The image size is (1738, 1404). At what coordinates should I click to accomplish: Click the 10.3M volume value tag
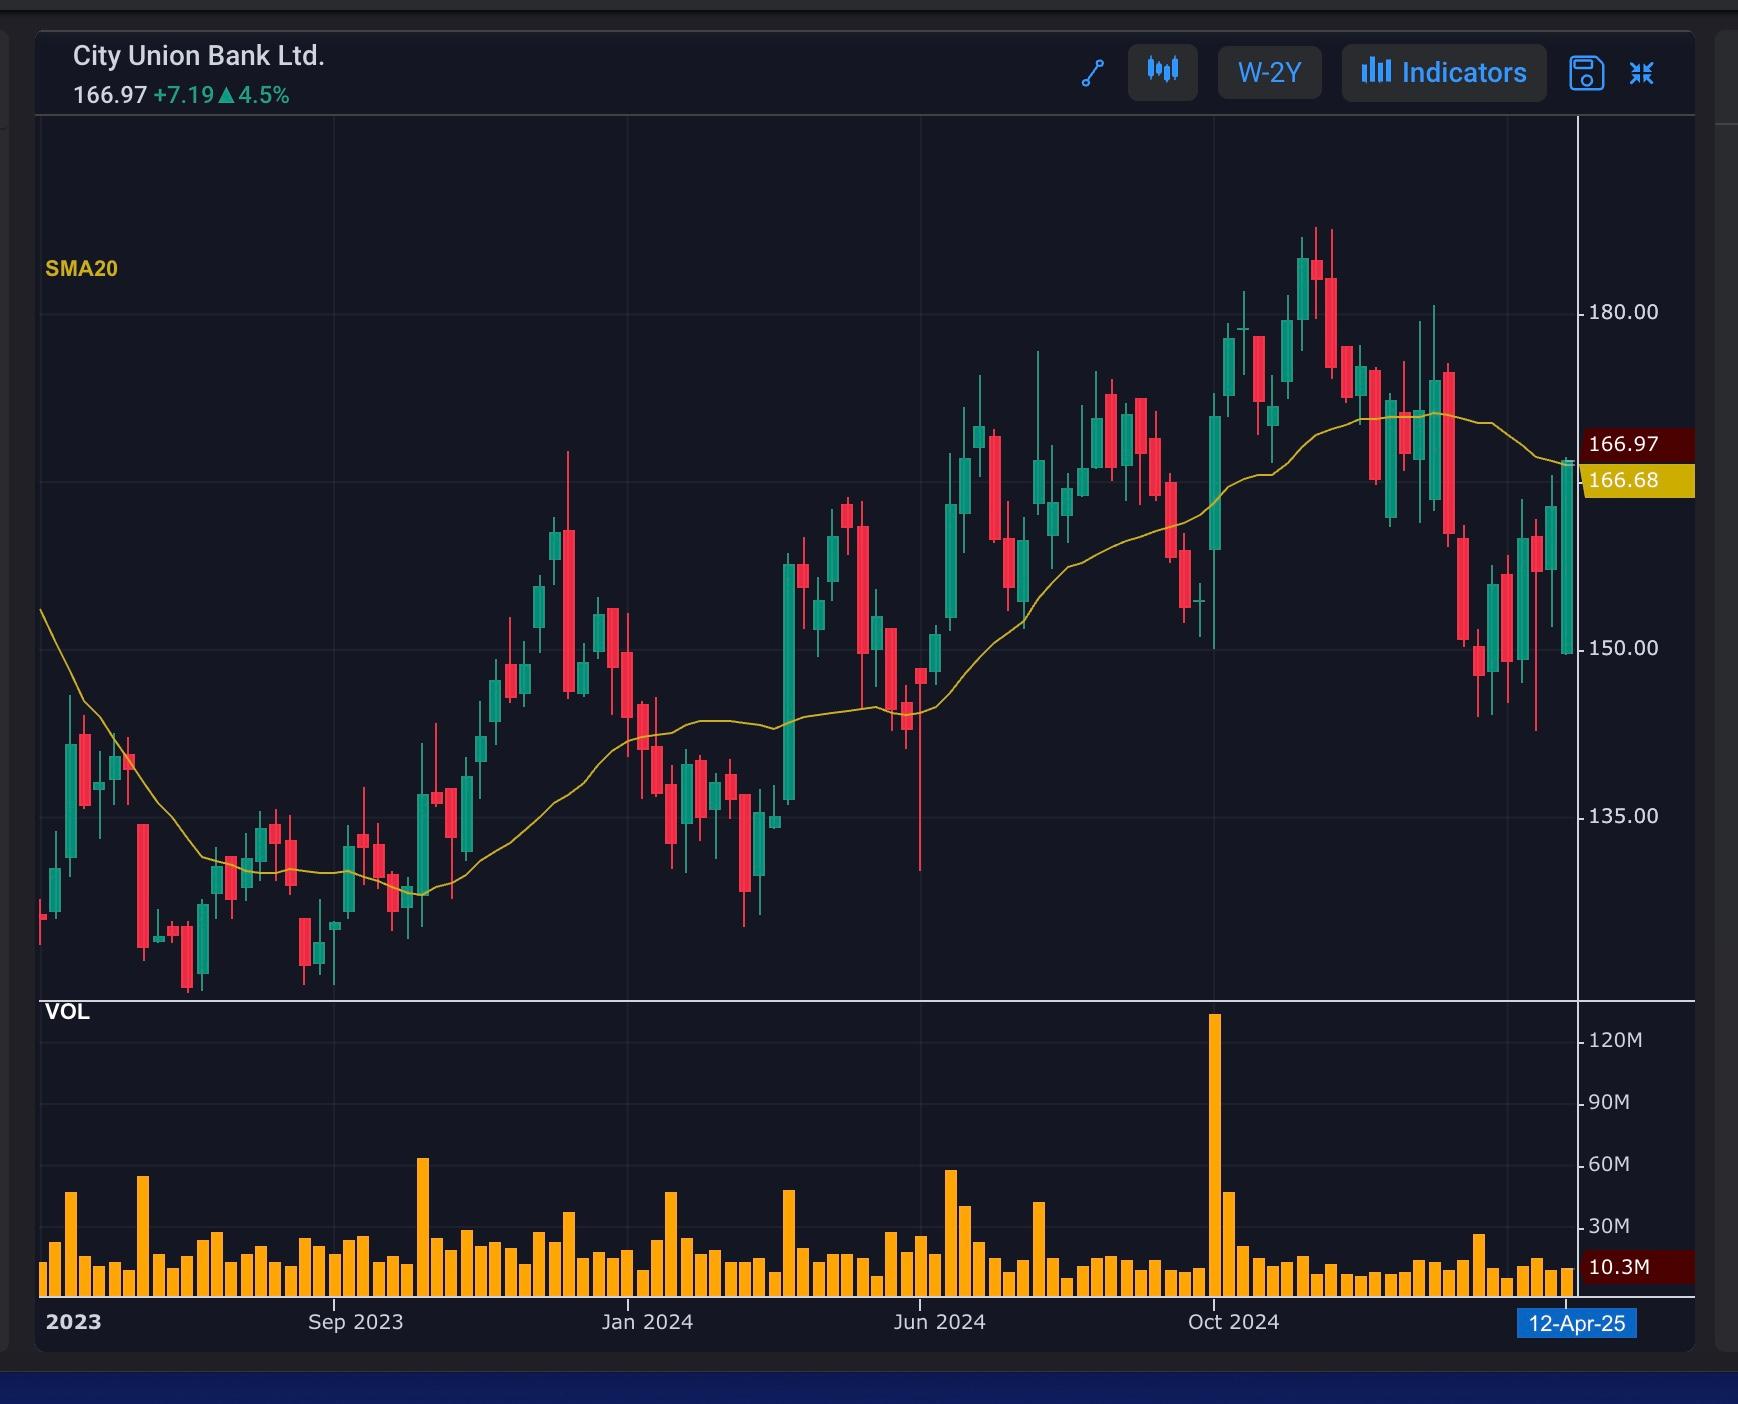click(1638, 1267)
